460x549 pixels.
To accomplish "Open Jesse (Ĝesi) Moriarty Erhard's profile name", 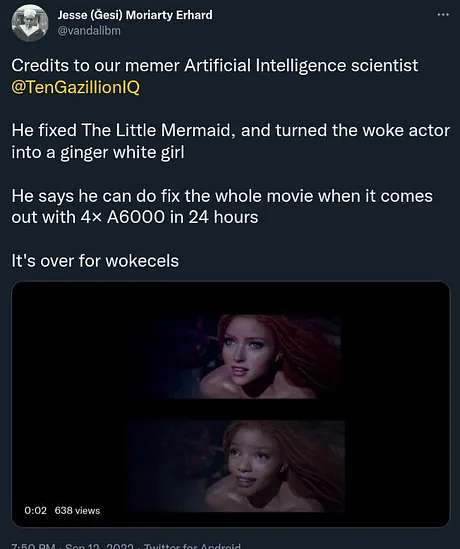I will pyautogui.click(x=135, y=15).
